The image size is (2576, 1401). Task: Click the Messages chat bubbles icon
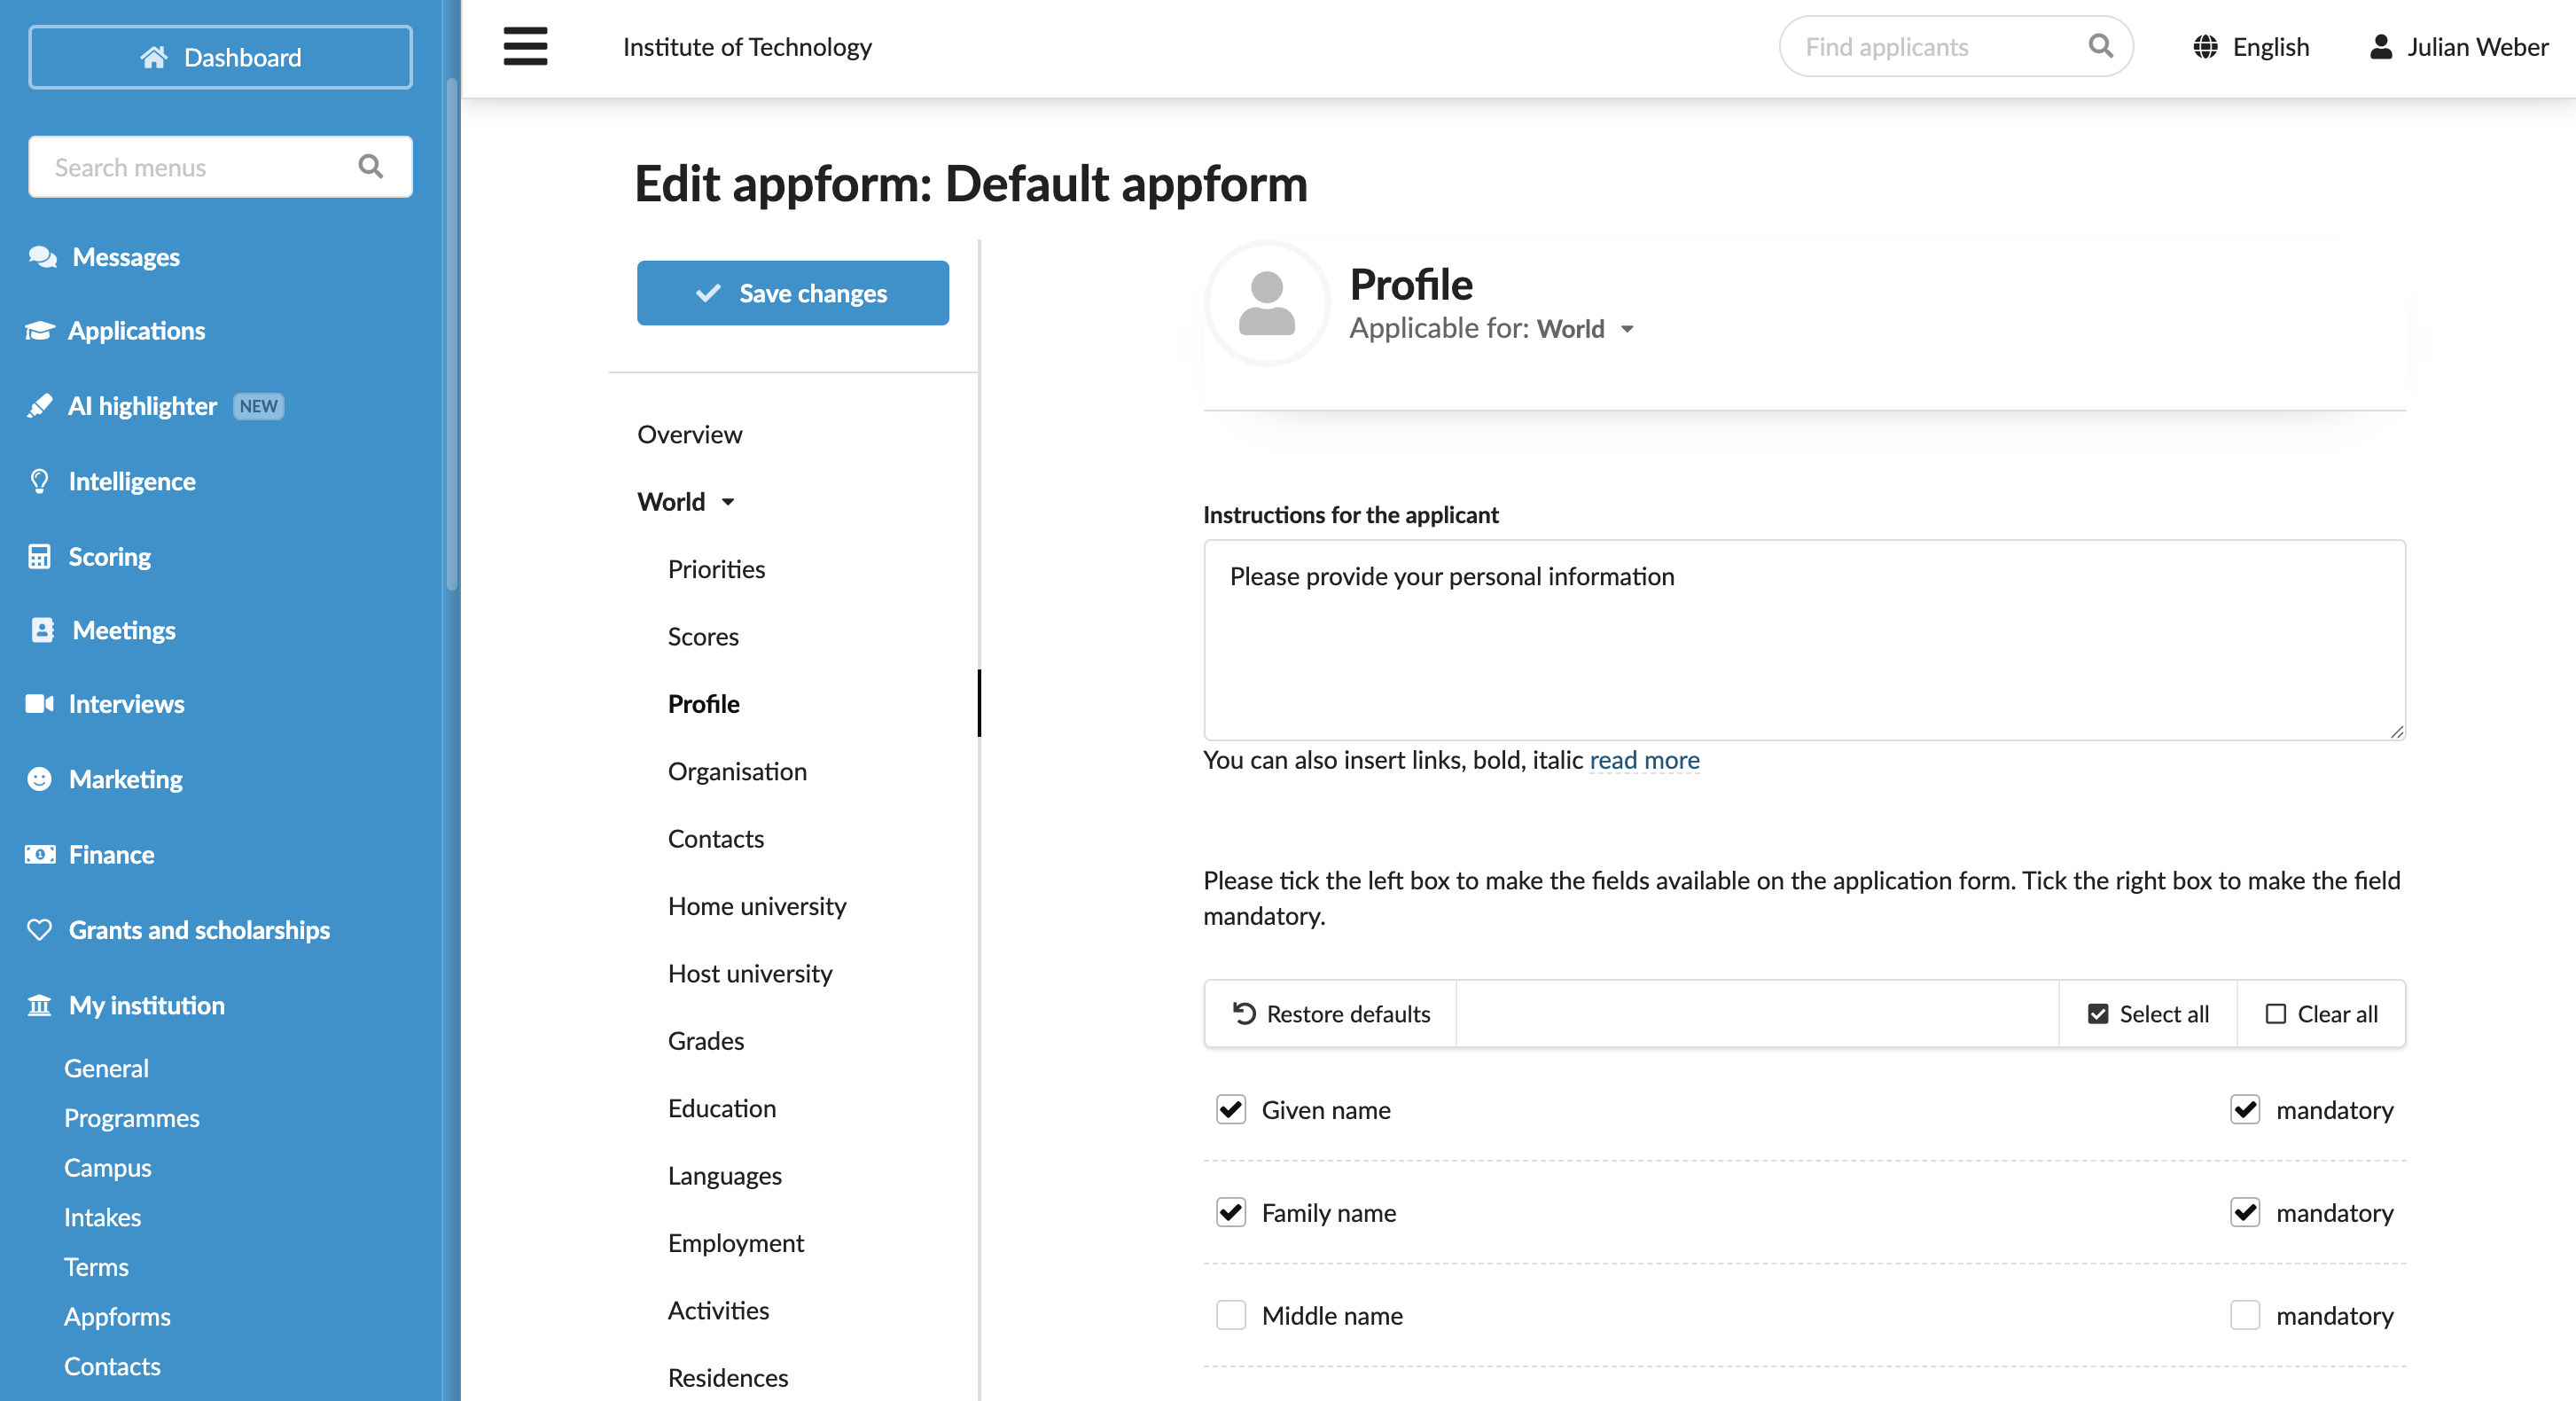click(42, 257)
